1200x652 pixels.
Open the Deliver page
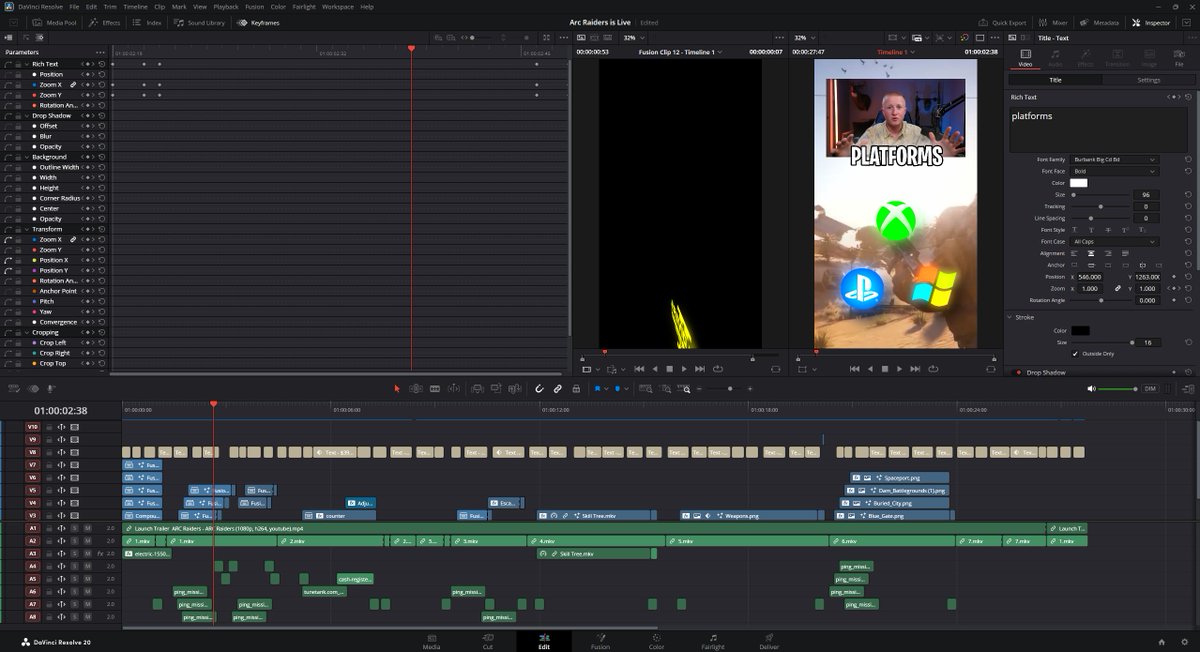768,642
